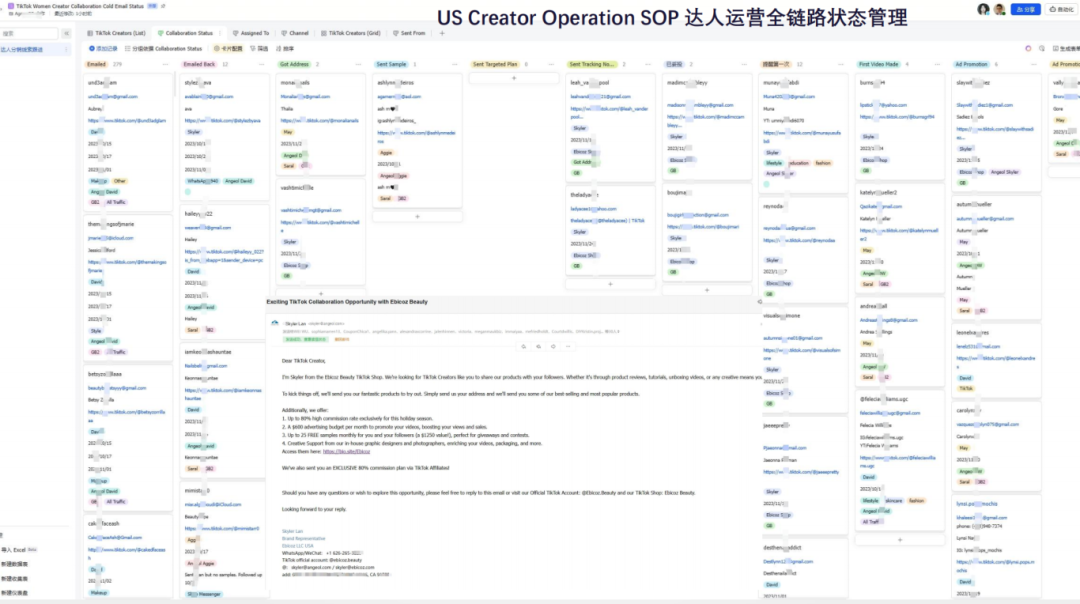Click the Skyler Lan sender avatar
This screenshot has height=604, width=1080.
click(275, 323)
